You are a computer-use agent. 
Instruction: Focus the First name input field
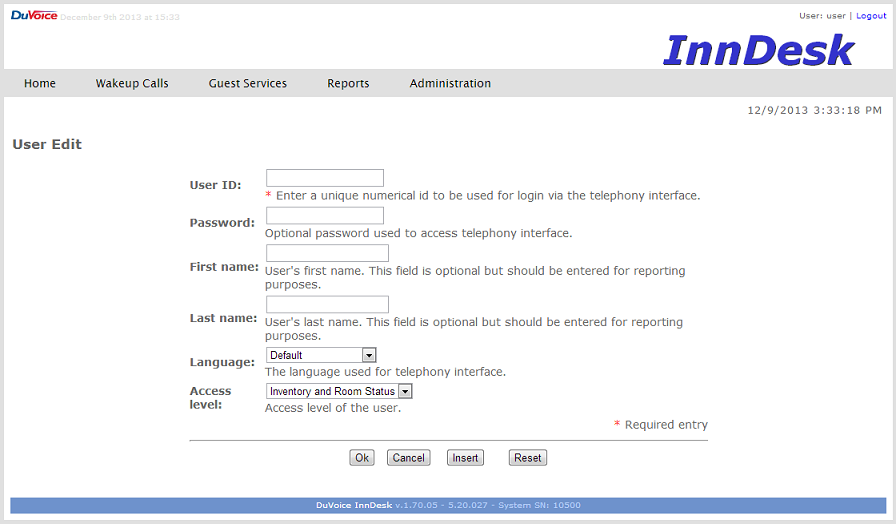327,253
